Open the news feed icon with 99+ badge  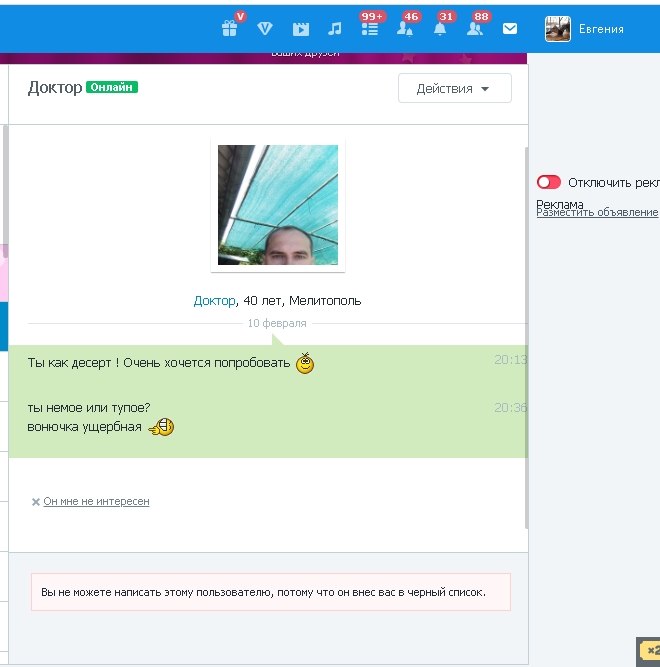point(370,29)
